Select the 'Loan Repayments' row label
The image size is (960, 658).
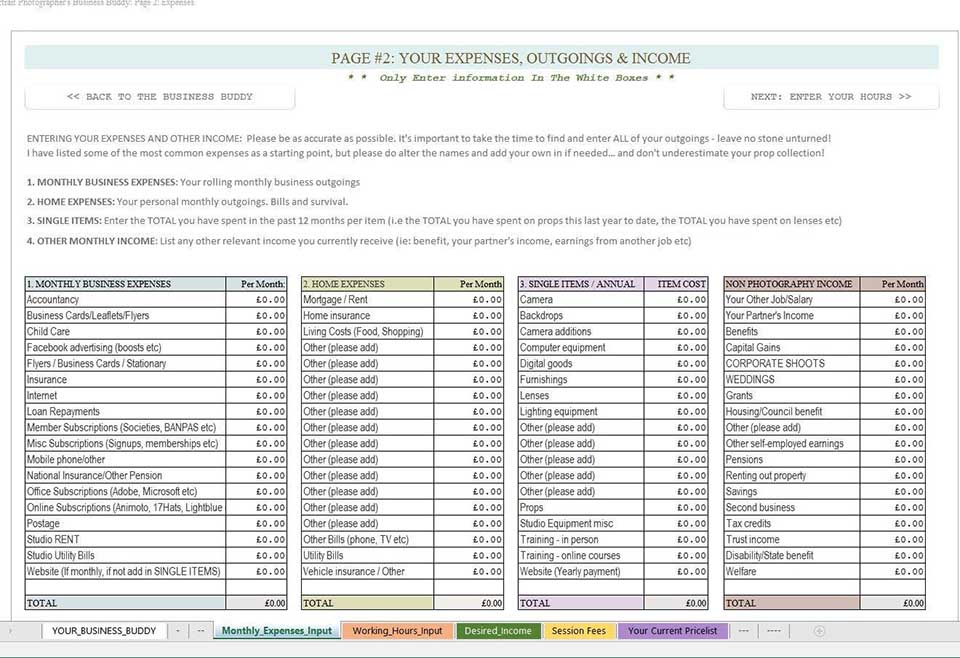63,412
